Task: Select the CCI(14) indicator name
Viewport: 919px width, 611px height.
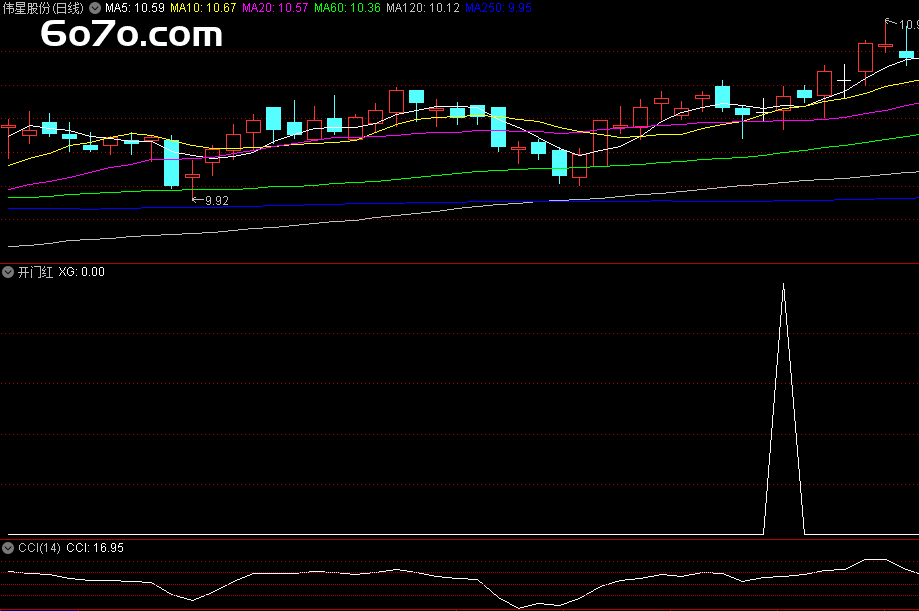Action: [x=39, y=548]
